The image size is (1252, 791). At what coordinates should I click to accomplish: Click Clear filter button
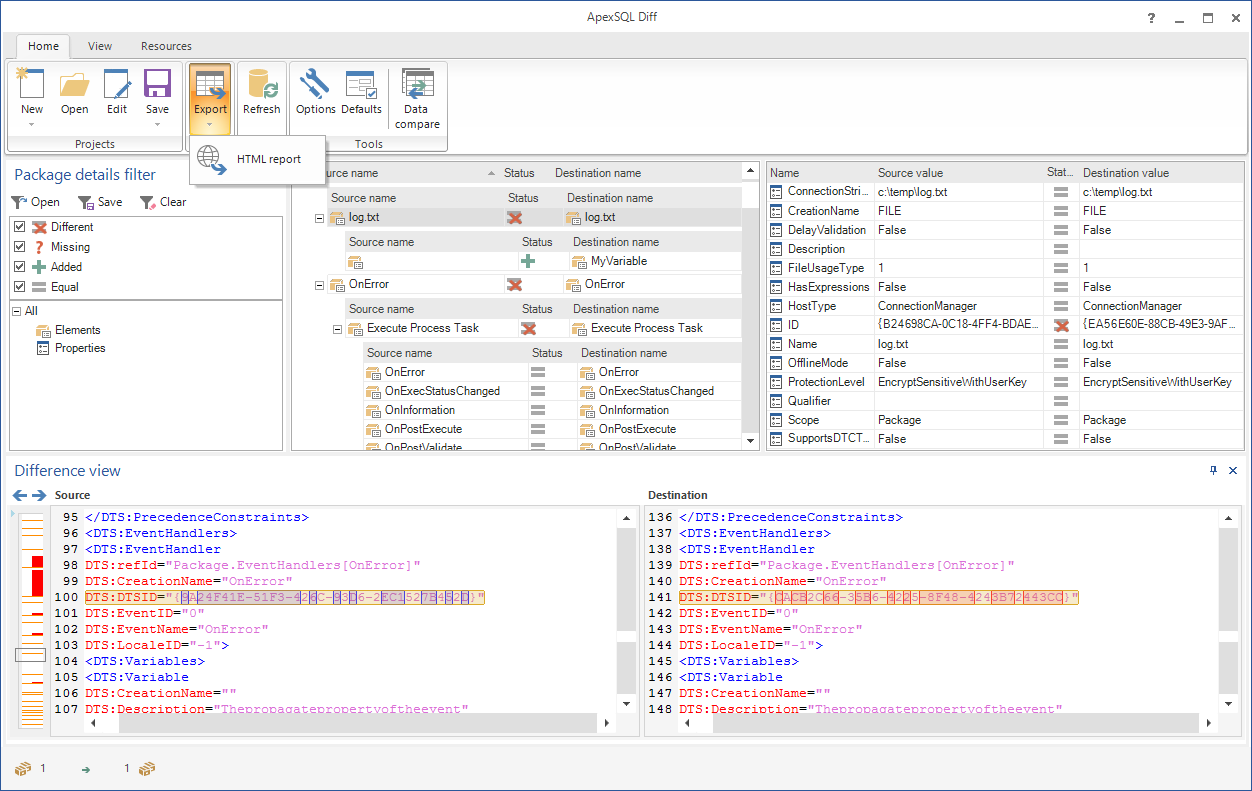[x=163, y=202]
